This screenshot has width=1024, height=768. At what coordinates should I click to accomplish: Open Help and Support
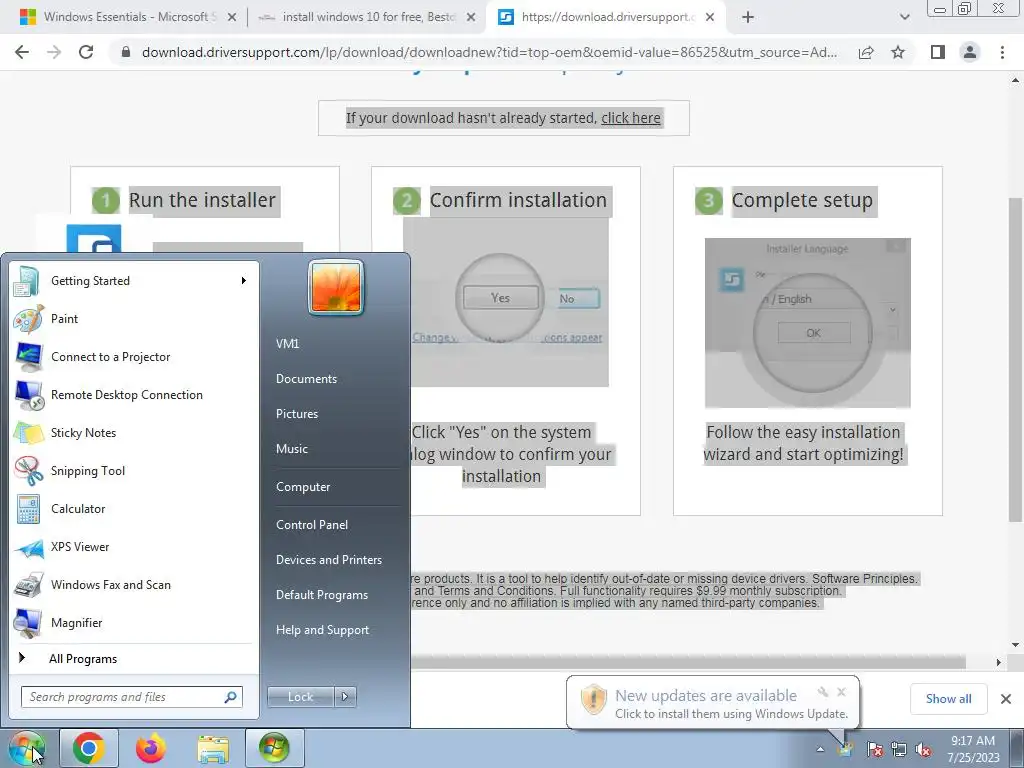click(322, 630)
